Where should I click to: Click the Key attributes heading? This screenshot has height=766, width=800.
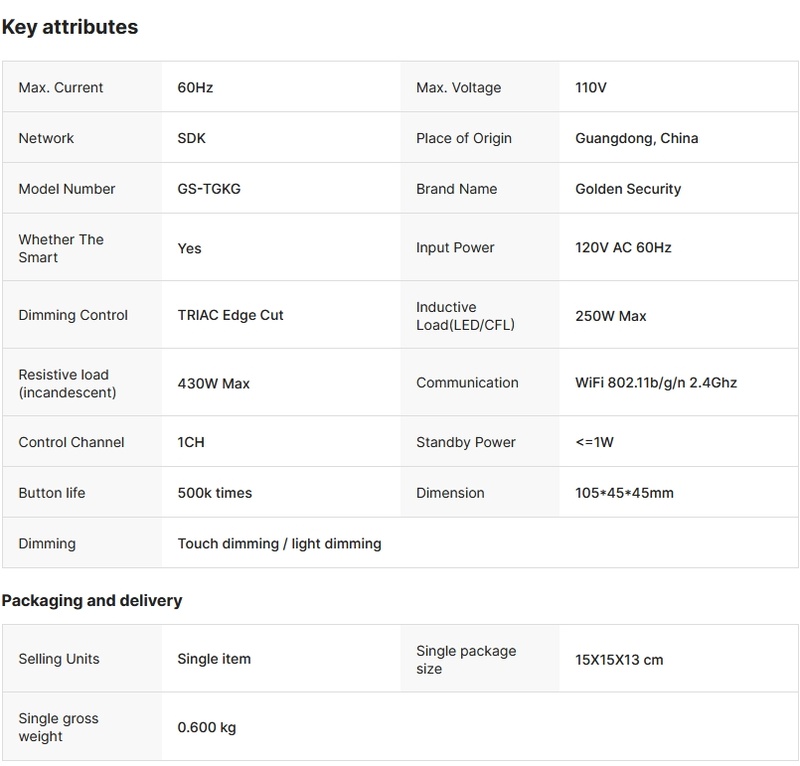point(70,27)
